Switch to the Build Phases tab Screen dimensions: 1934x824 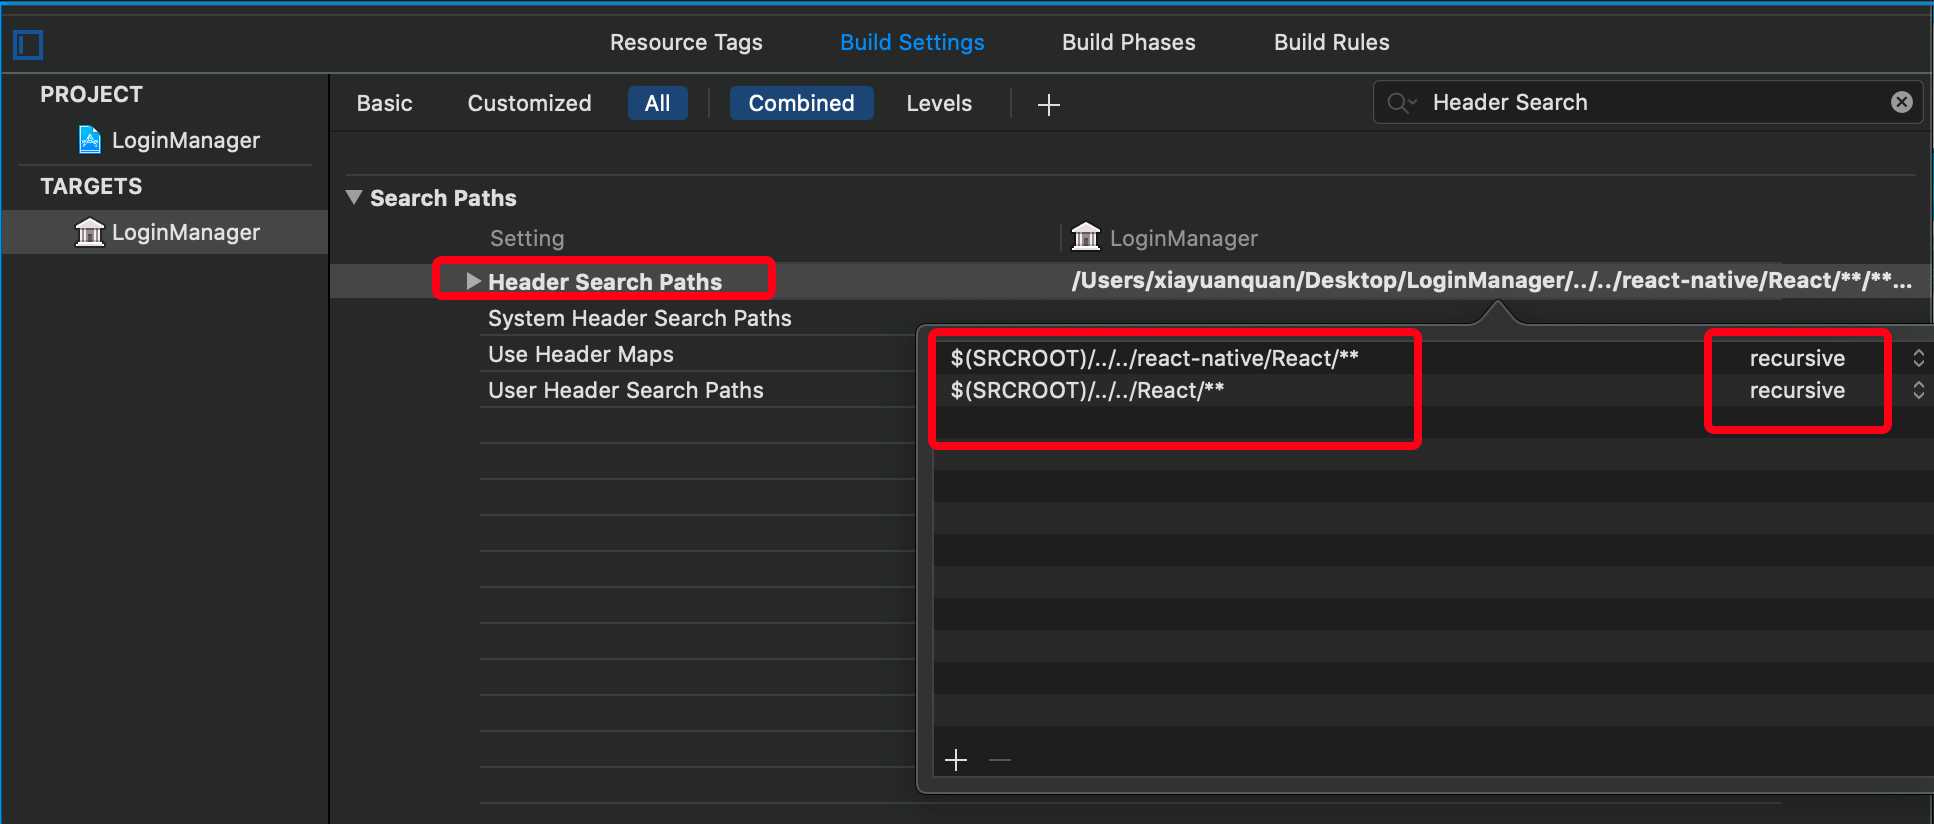pos(1128,42)
